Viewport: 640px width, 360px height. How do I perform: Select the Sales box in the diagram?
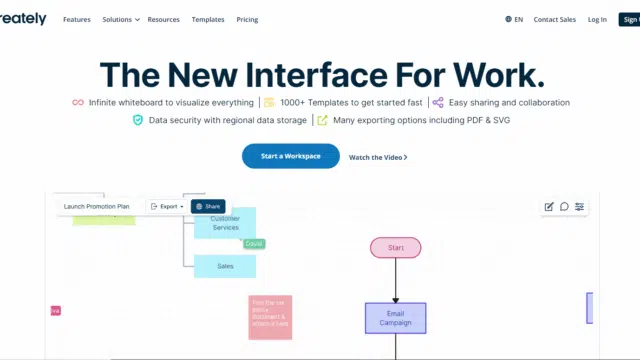click(x=225, y=266)
